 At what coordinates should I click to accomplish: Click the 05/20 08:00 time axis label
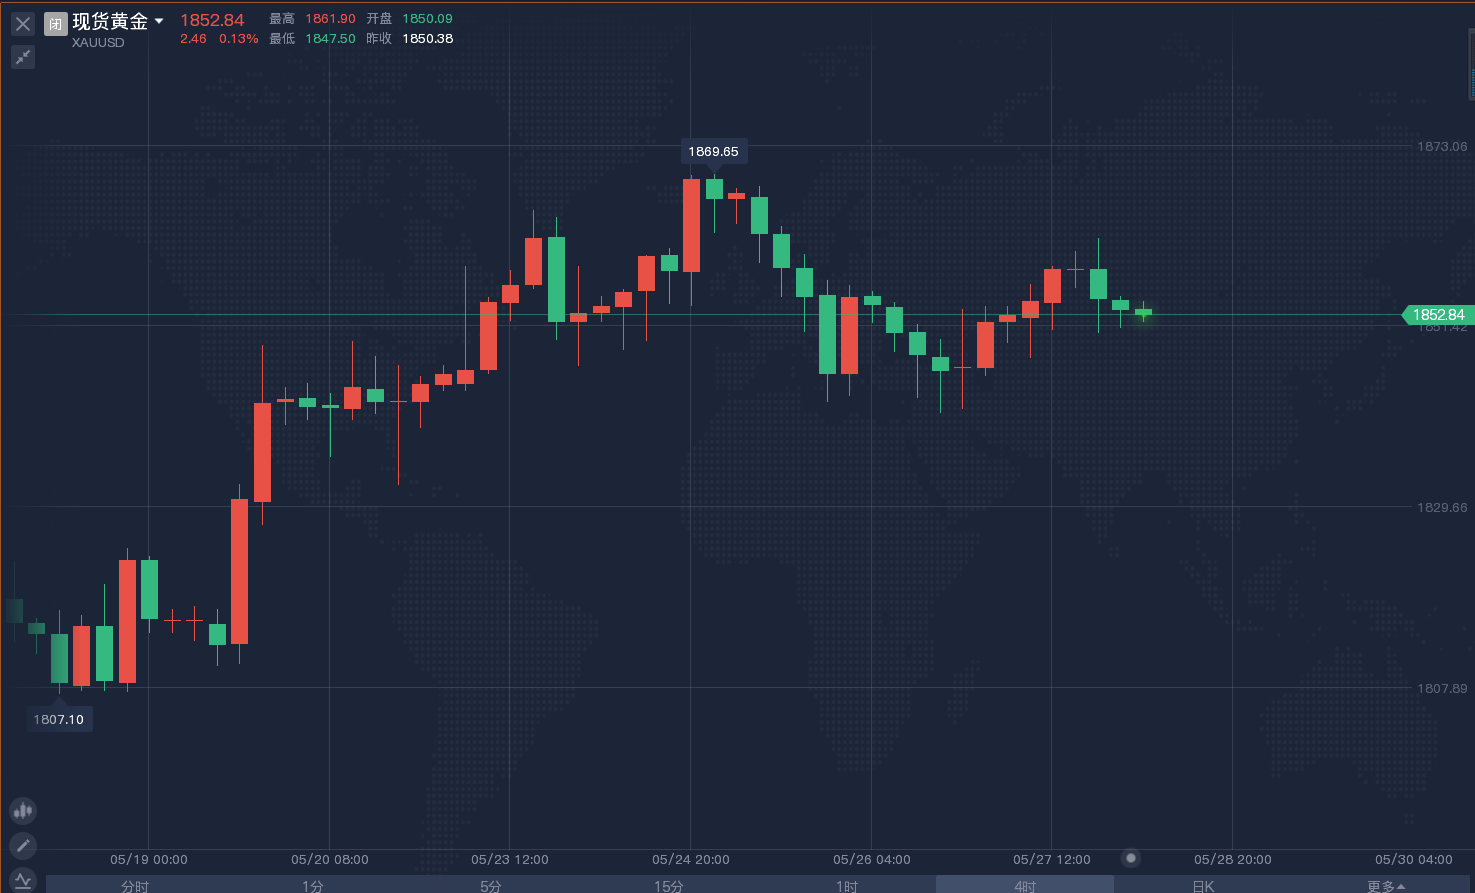point(330,860)
